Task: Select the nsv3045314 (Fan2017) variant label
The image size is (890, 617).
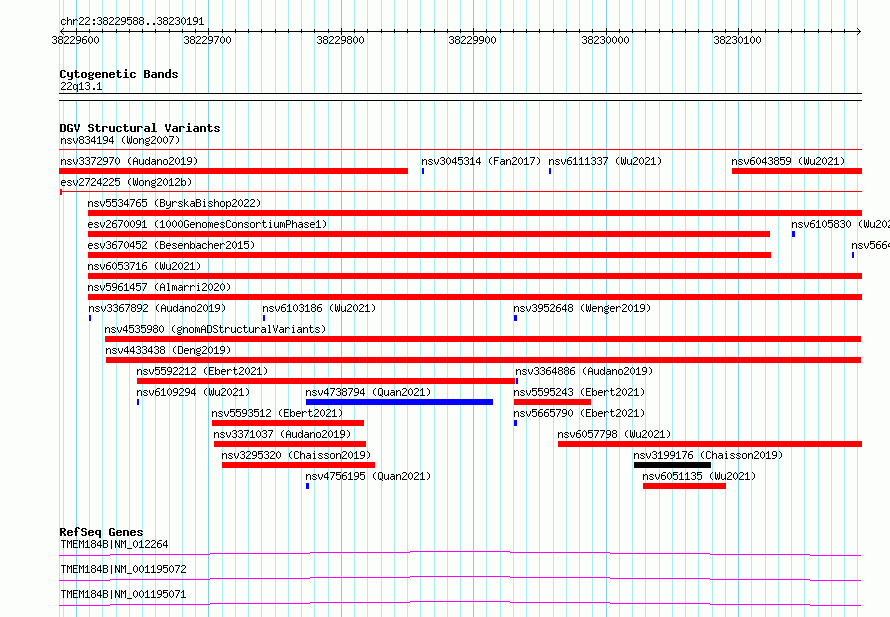Action: pos(481,161)
